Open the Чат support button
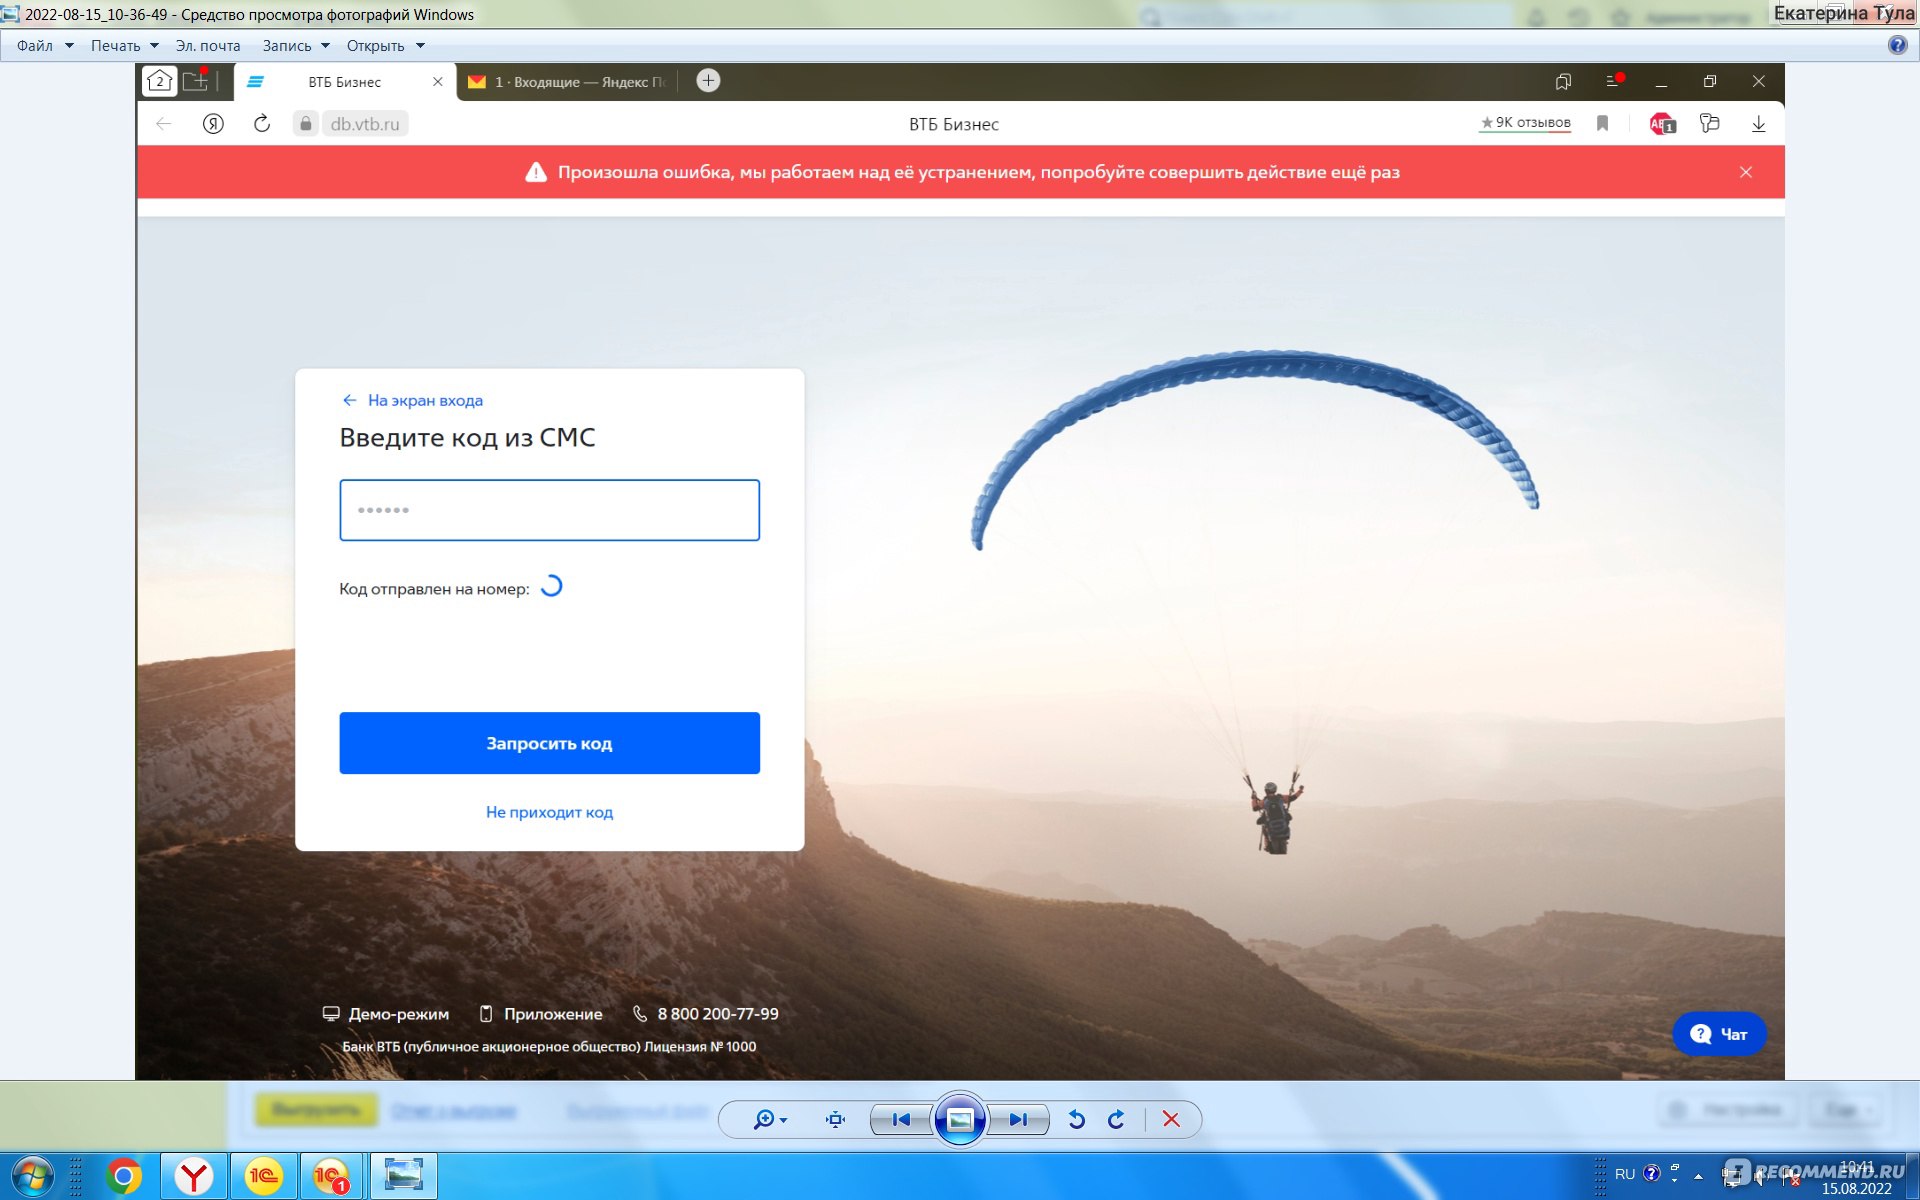1920x1200 pixels. click(x=1719, y=1034)
